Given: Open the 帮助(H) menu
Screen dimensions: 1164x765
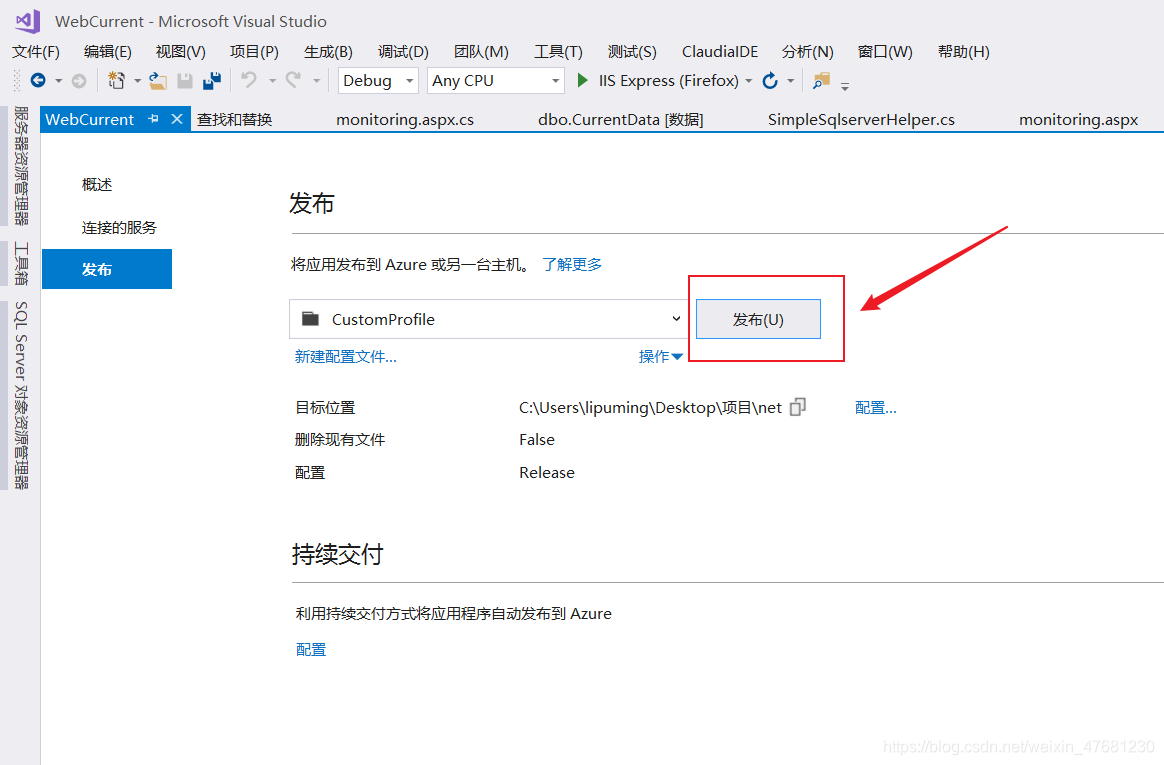Looking at the screenshot, I should point(964,52).
